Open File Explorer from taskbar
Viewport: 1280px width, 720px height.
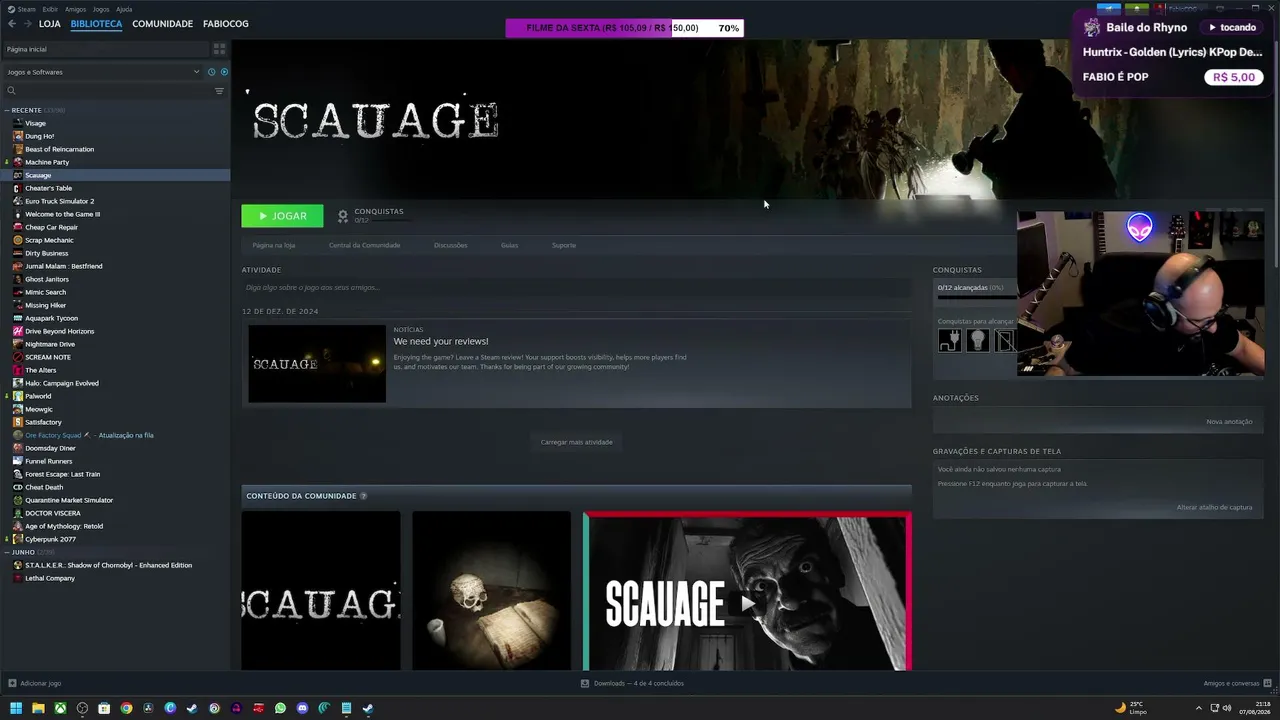pyautogui.click(x=38, y=709)
